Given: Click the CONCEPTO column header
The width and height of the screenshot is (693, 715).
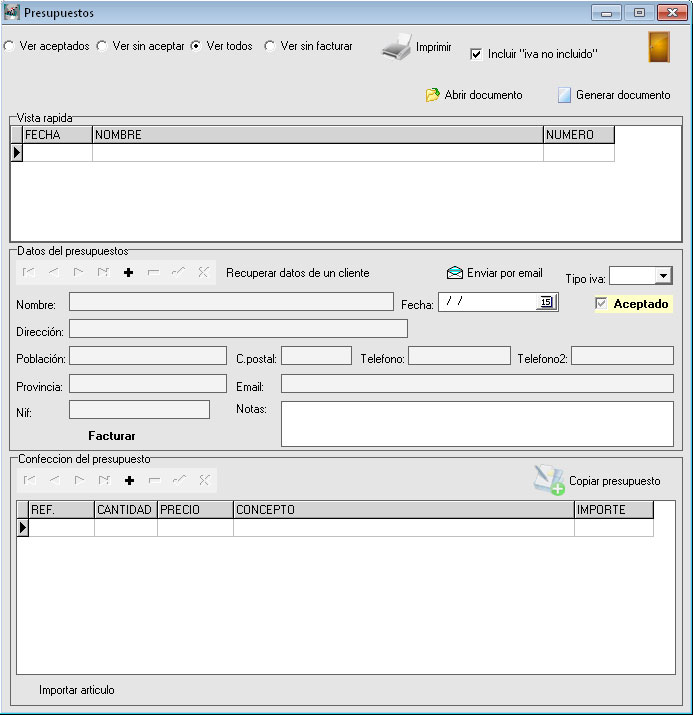Looking at the screenshot, I should pos(403,510).
